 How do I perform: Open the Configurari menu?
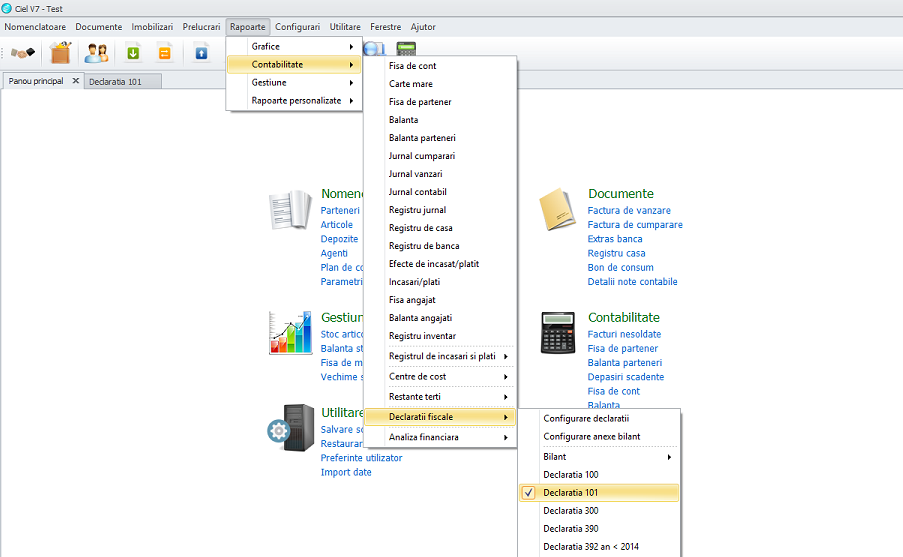coord(297,26)
